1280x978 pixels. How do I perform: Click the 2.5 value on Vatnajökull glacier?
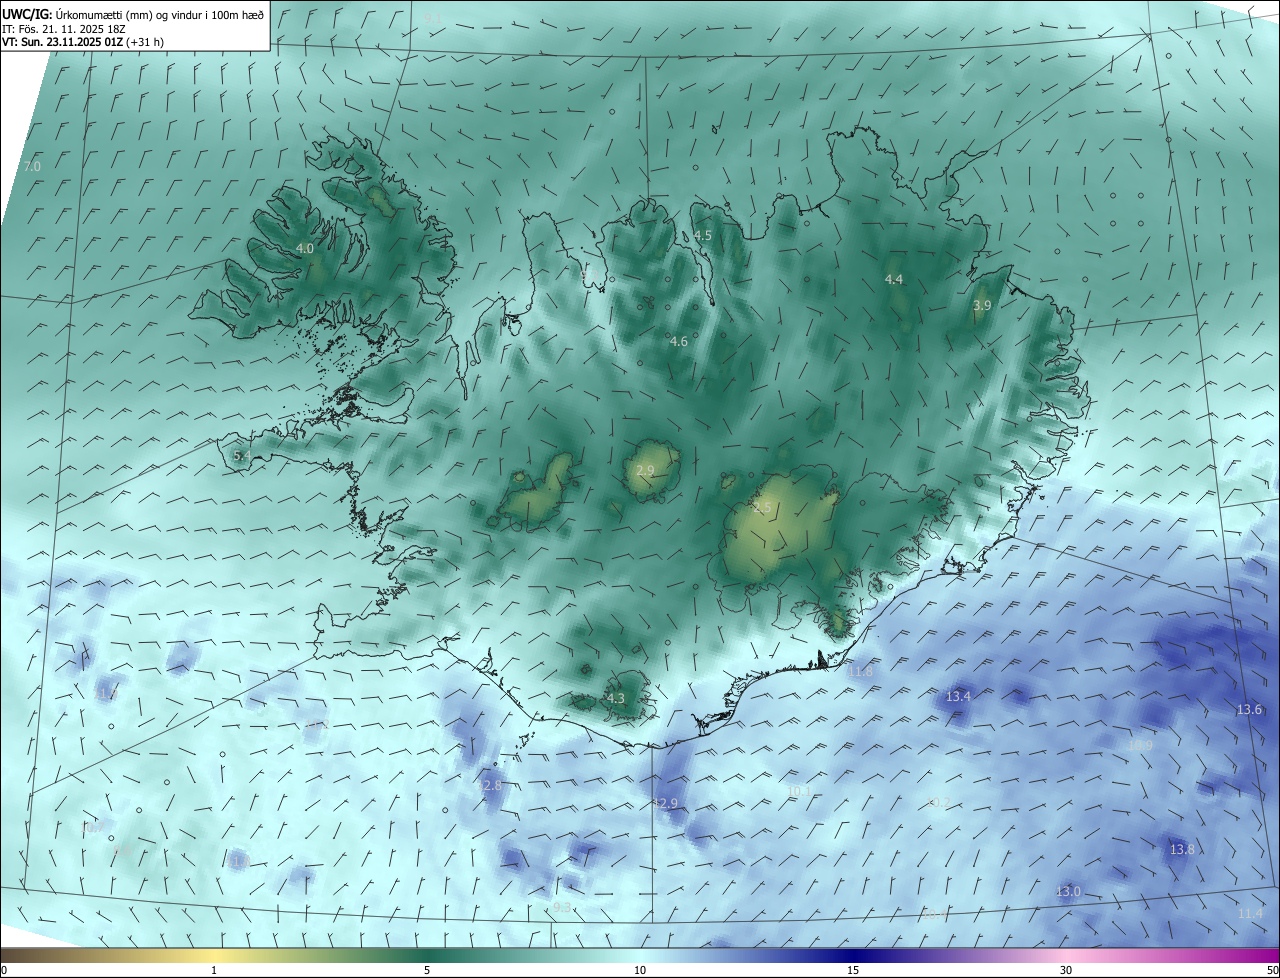(762, 508)
